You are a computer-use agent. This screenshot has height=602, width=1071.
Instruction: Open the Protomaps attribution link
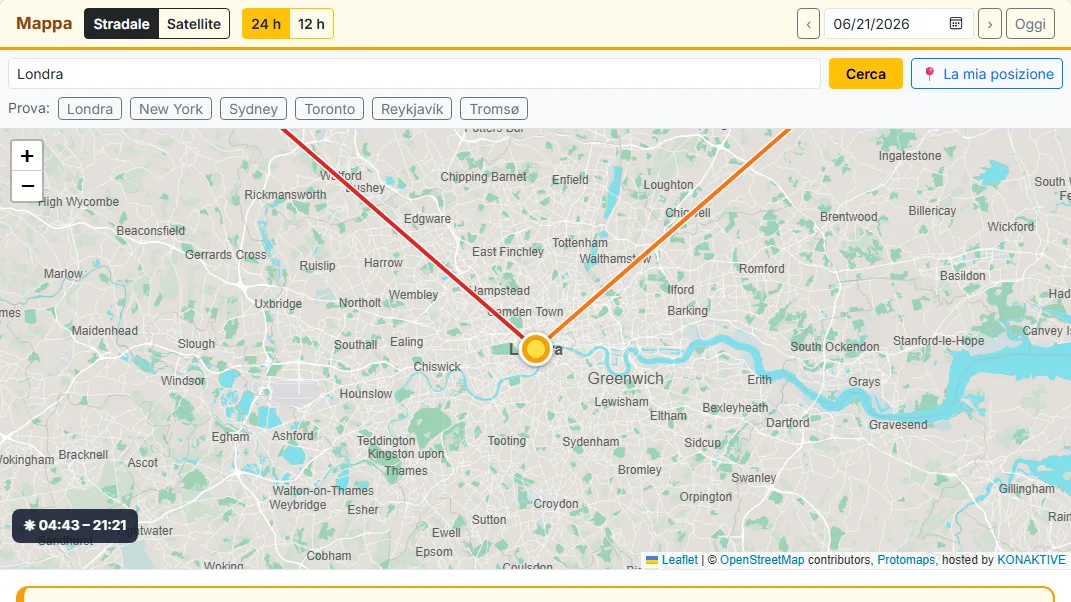pos(906,560)
